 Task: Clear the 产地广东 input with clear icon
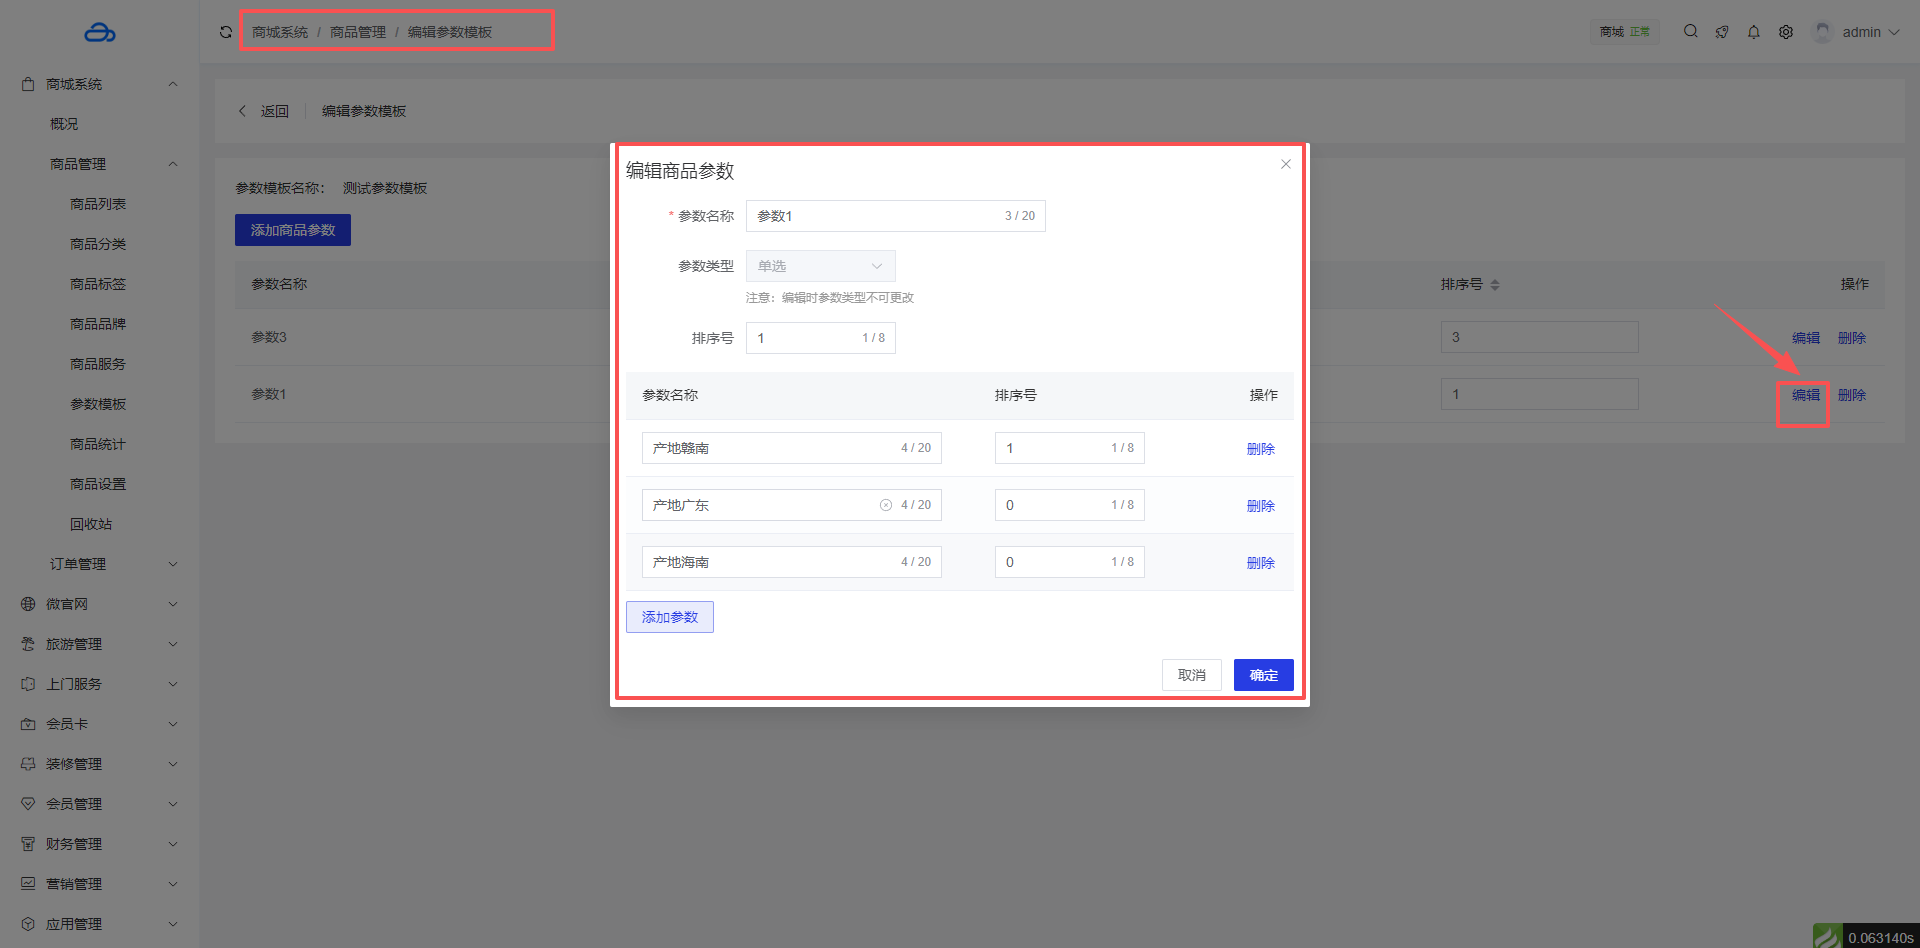pos(886,505)
